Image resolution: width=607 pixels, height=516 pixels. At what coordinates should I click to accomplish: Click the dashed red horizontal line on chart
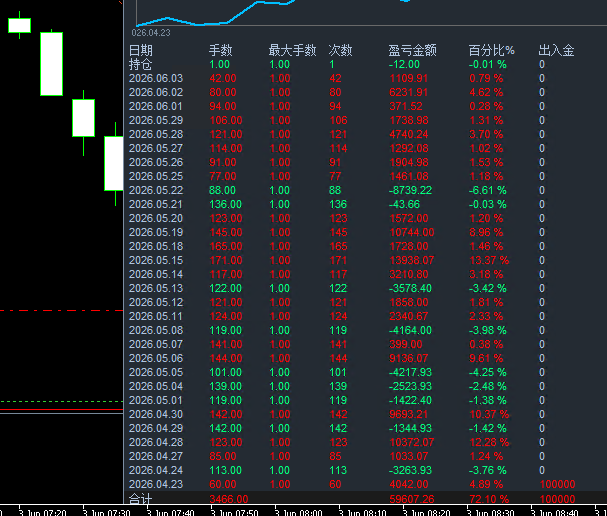click(x=62, y=310)
